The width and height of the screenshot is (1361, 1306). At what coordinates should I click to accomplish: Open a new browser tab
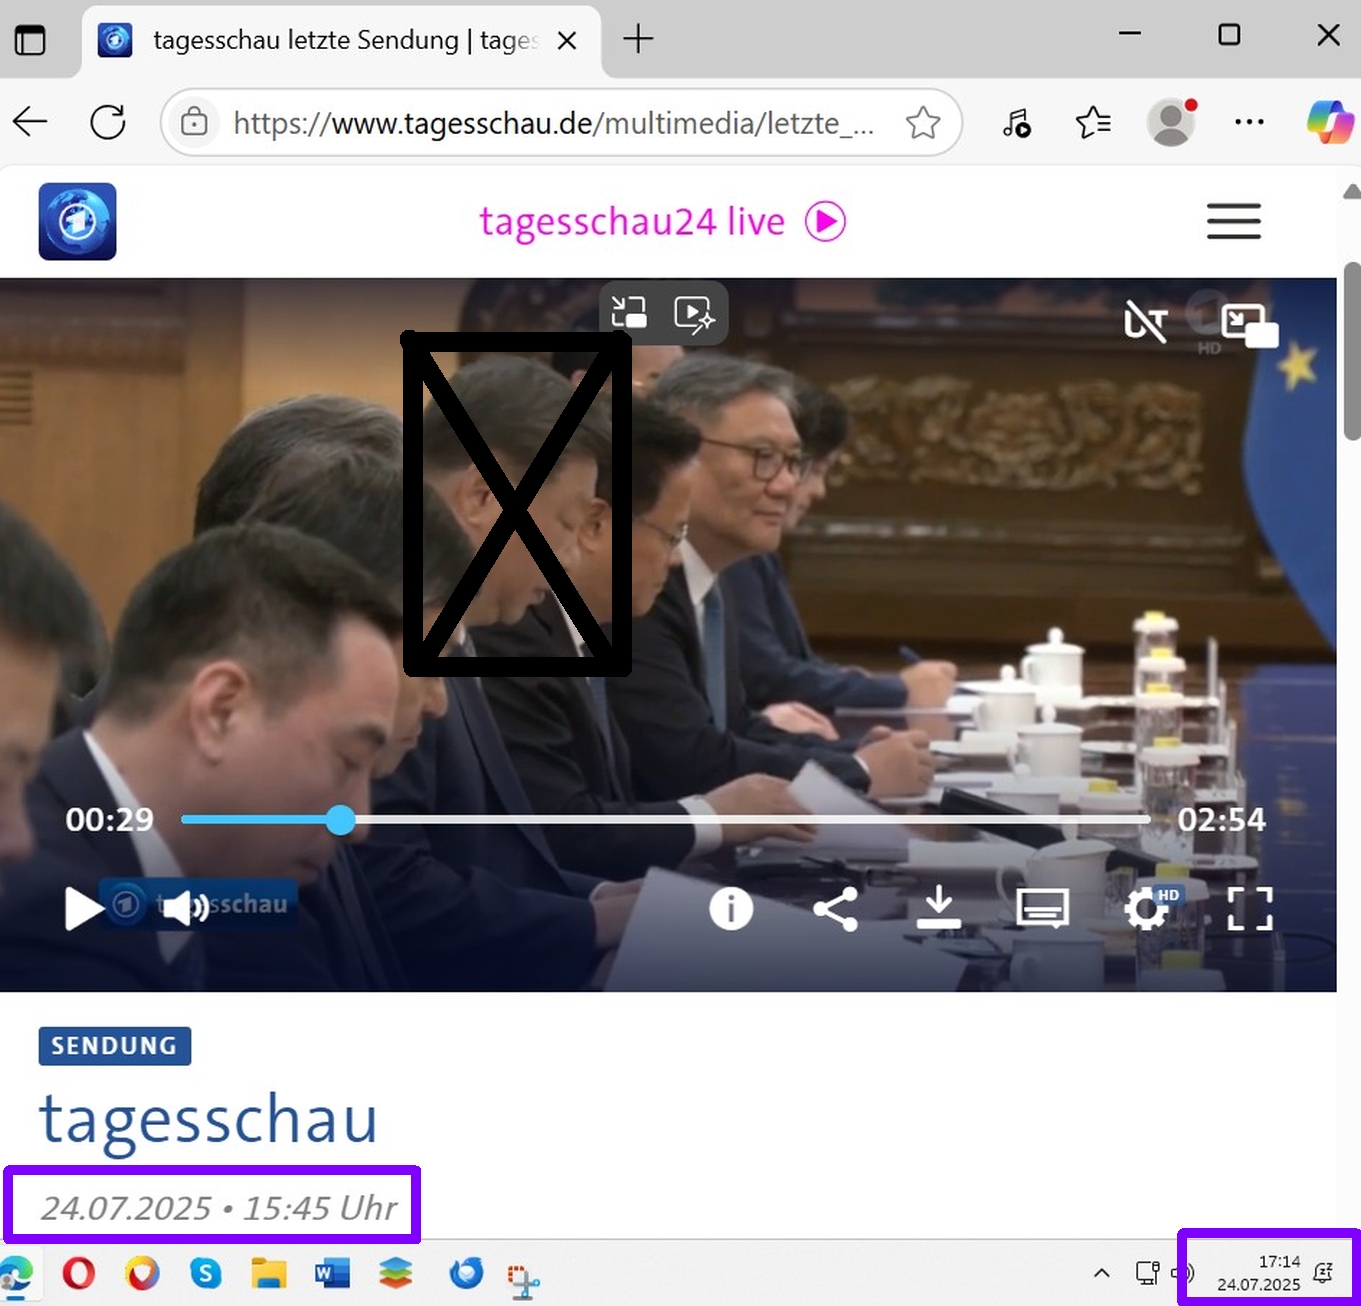(637, 40)
